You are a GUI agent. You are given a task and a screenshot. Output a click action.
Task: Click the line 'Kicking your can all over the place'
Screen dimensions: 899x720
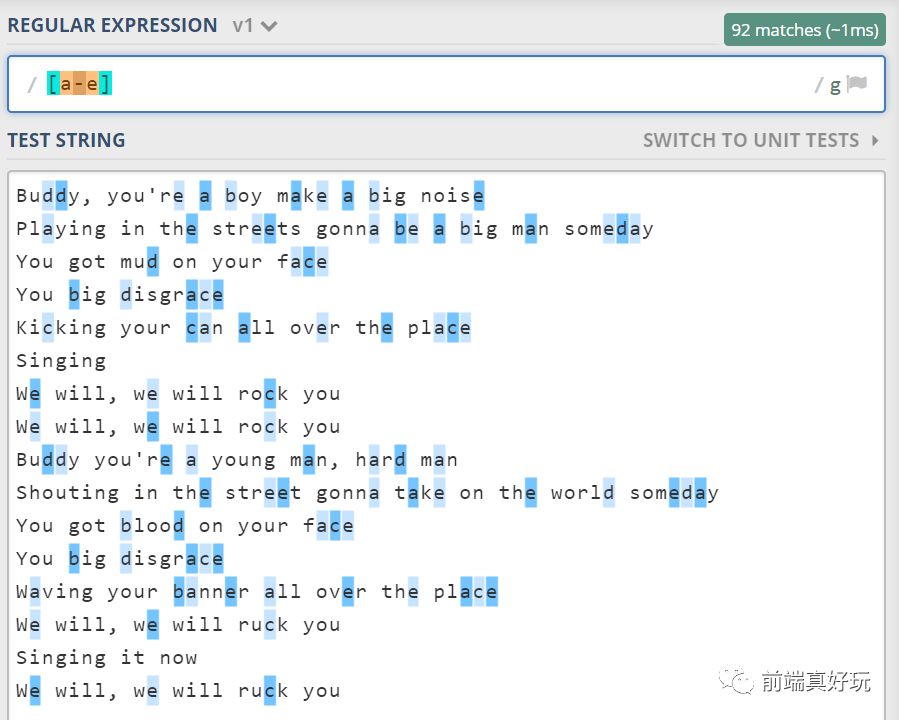tap(244, 328)
